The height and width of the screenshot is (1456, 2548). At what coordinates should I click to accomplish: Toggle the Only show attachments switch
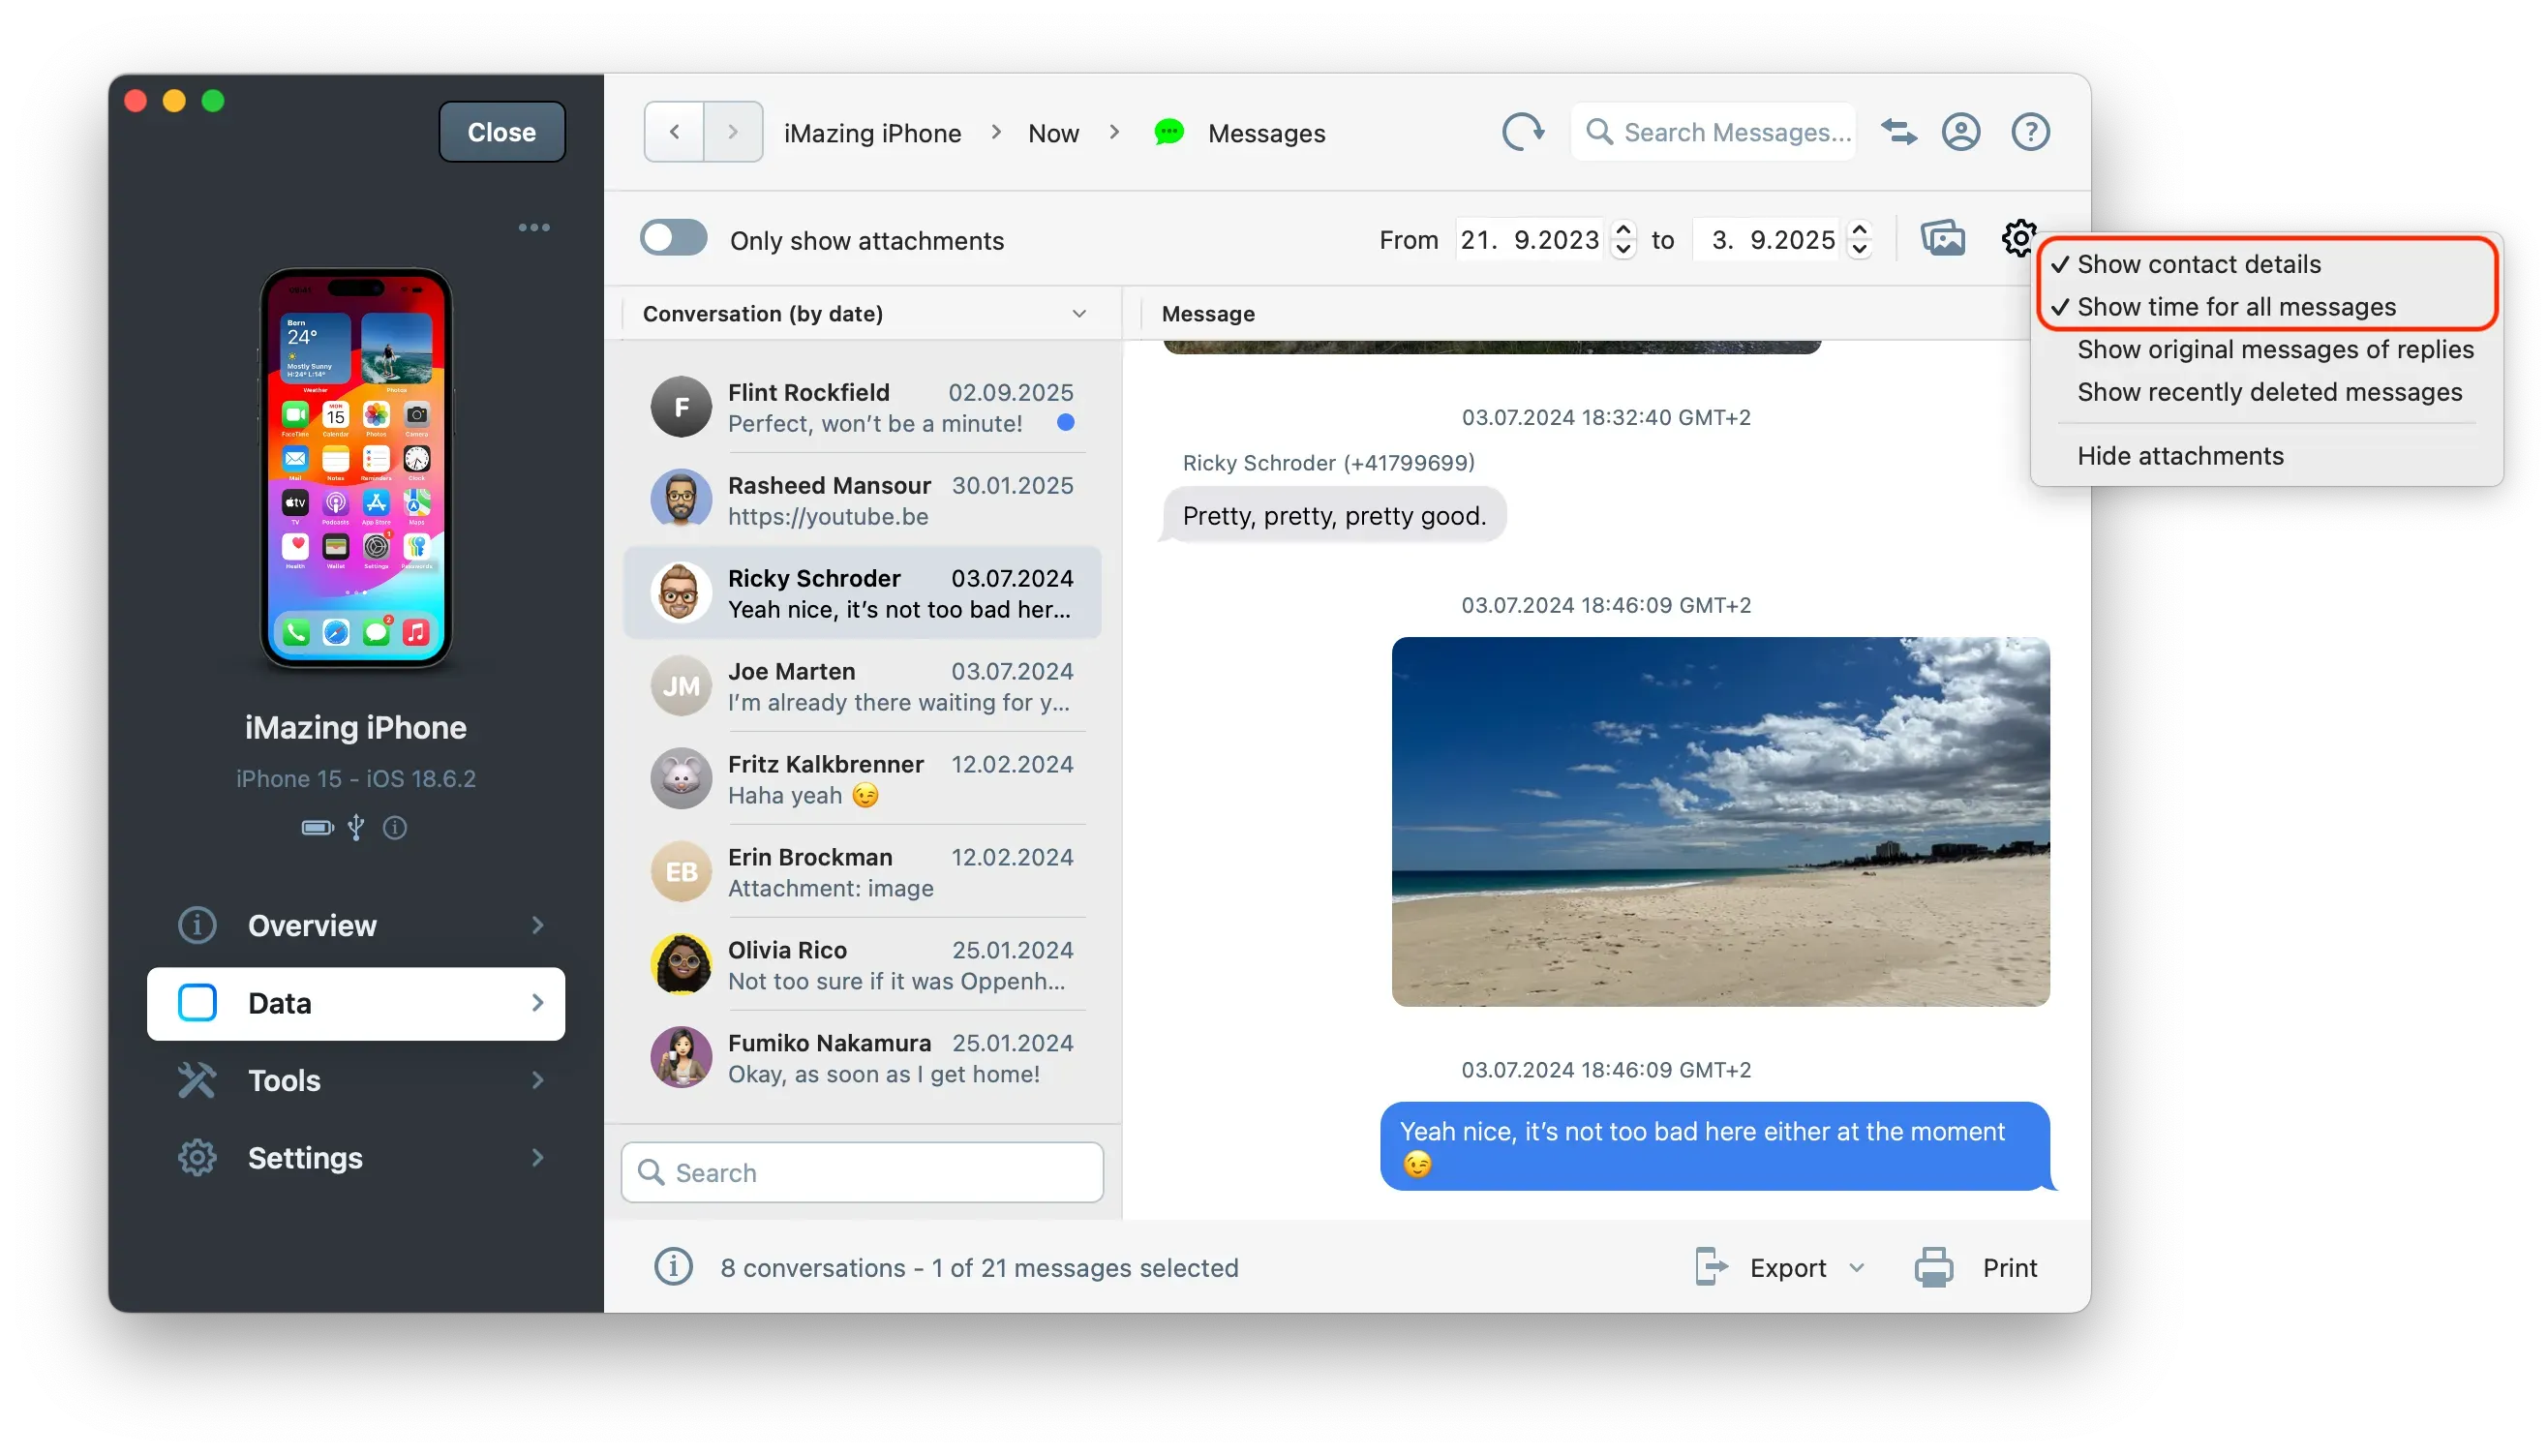point(673,237)
